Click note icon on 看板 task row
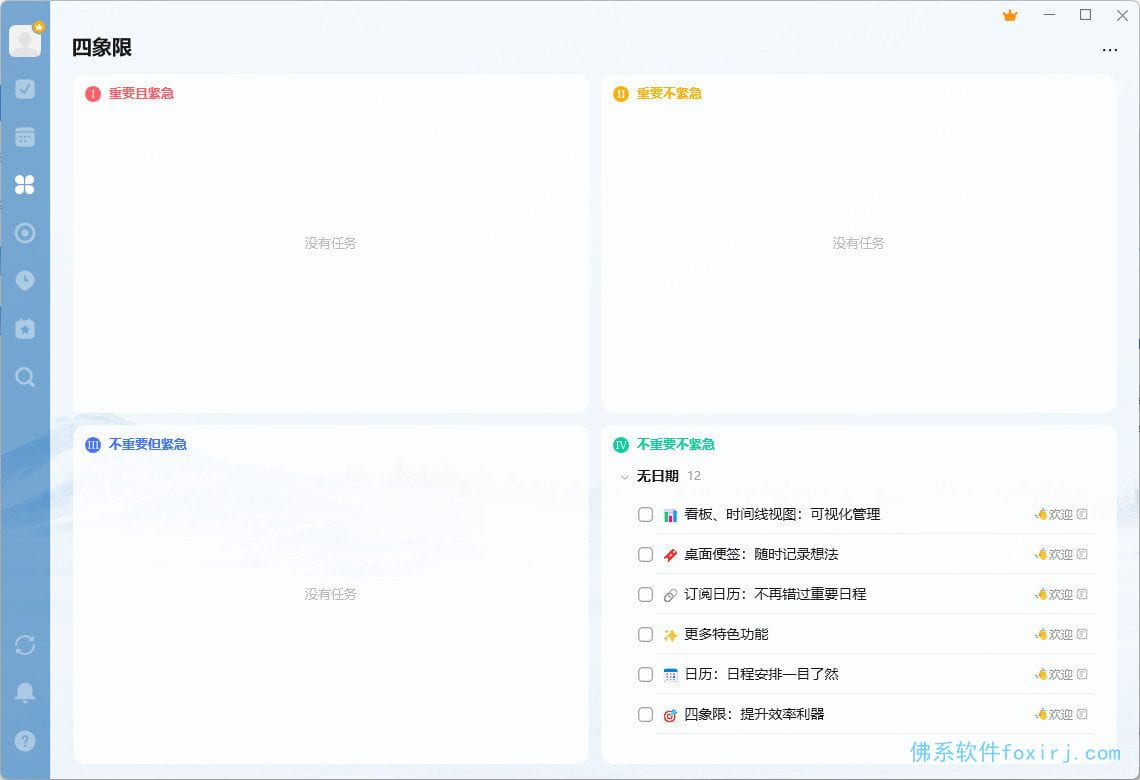Image resolution: width=1140 pixels, height=780 pixels. [x=1082, y=514]
